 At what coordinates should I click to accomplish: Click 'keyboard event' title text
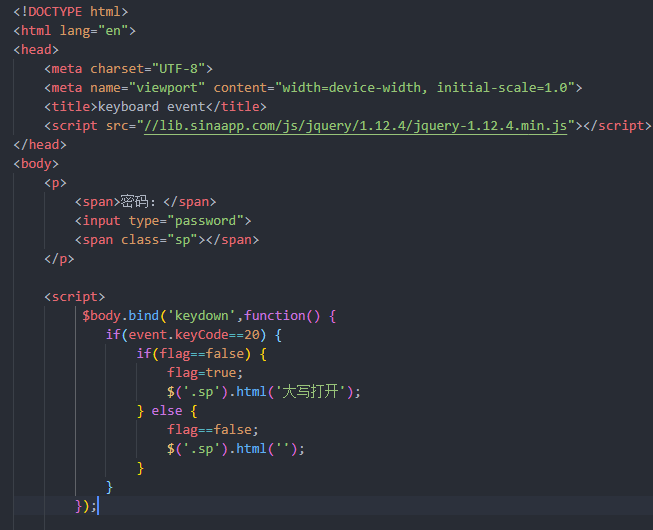click(x=152, y=107)
